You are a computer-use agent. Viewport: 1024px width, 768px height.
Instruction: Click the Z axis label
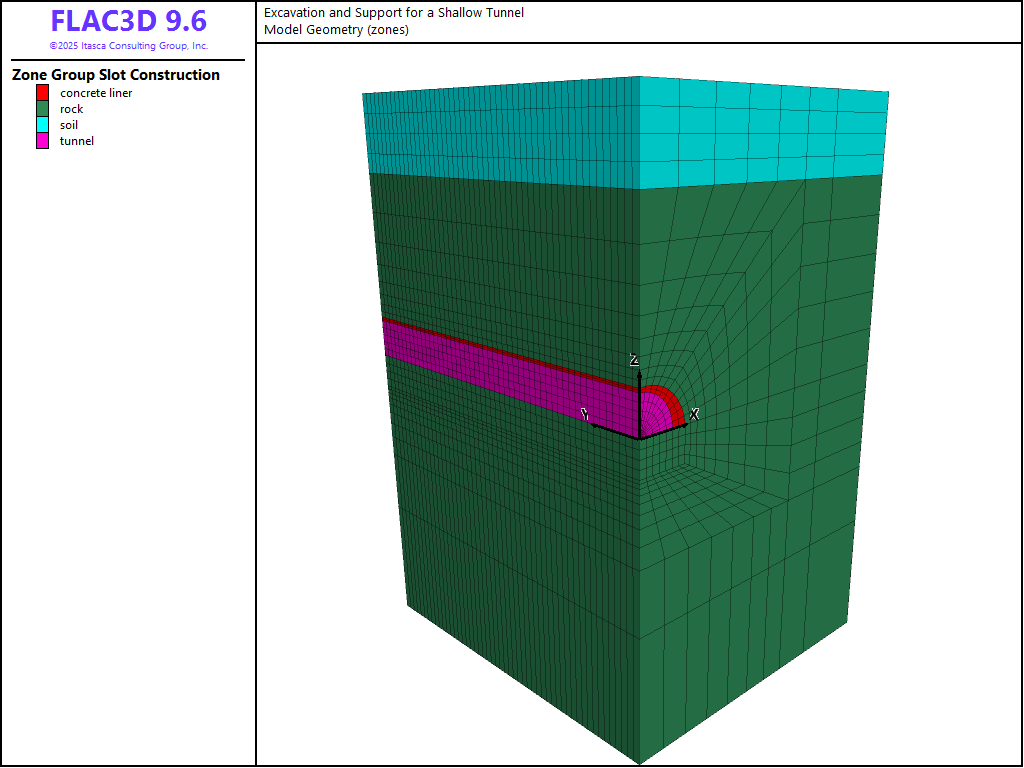(x=633, y=360)
